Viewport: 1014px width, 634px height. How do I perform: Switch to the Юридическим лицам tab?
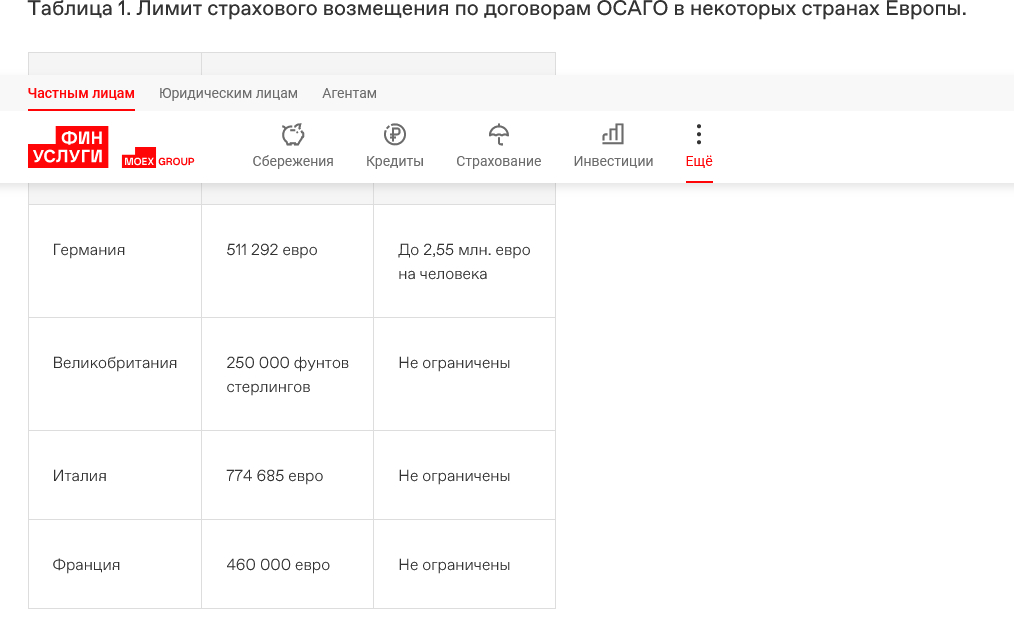228,93
